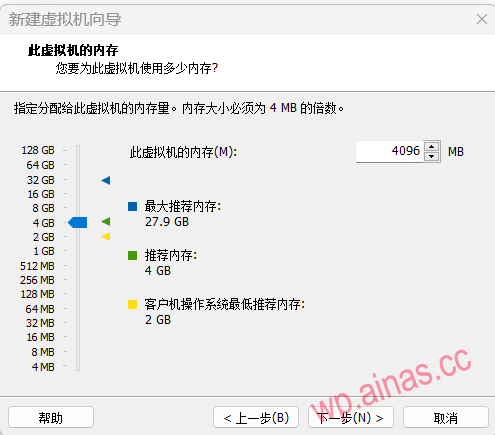Click the 64 GB scale label

click(40, 165)
